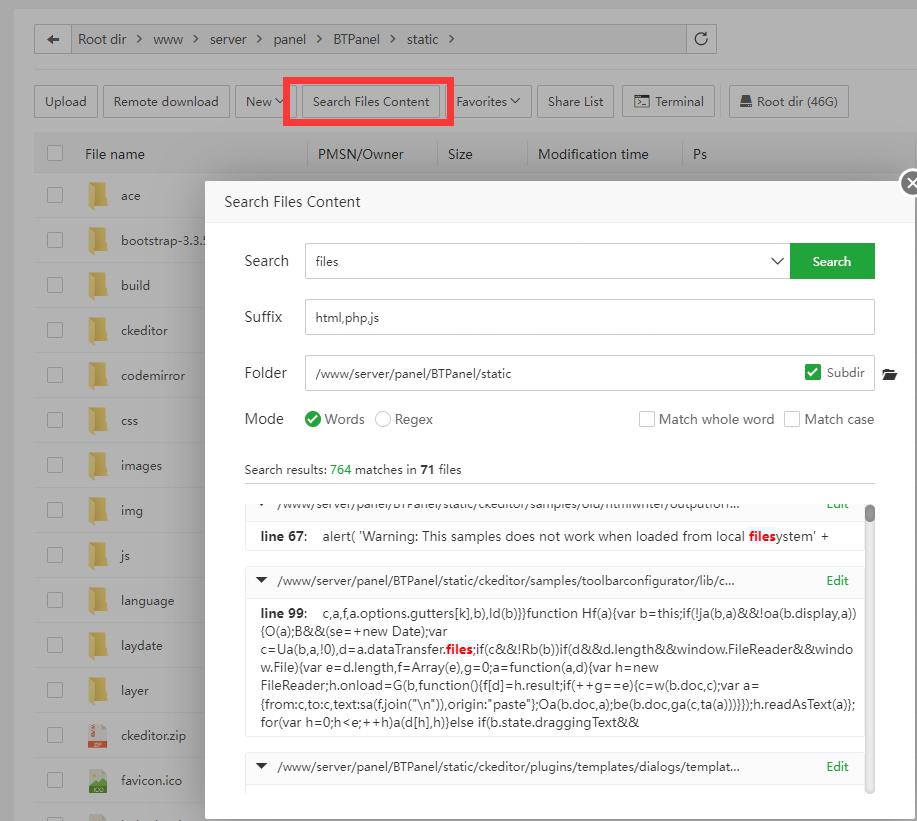This screenshot has height=821, width=917.
Task: Click Share List in the toolbar
Action: pos(575,102)
